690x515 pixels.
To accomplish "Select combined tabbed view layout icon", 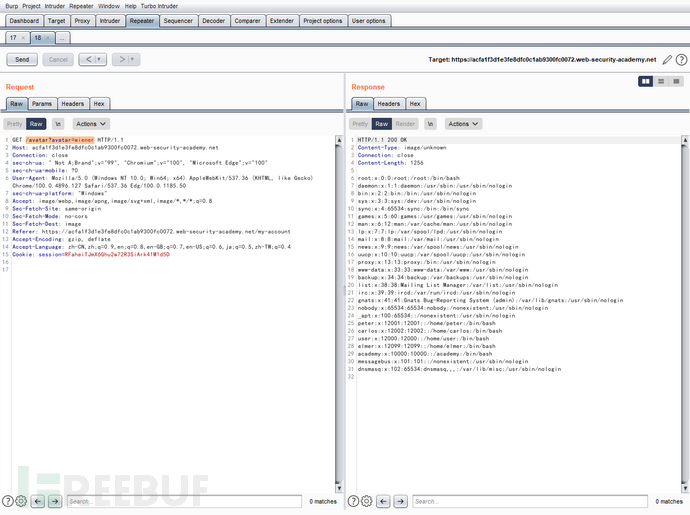I will pyautogui.click(x=676, y=81).
